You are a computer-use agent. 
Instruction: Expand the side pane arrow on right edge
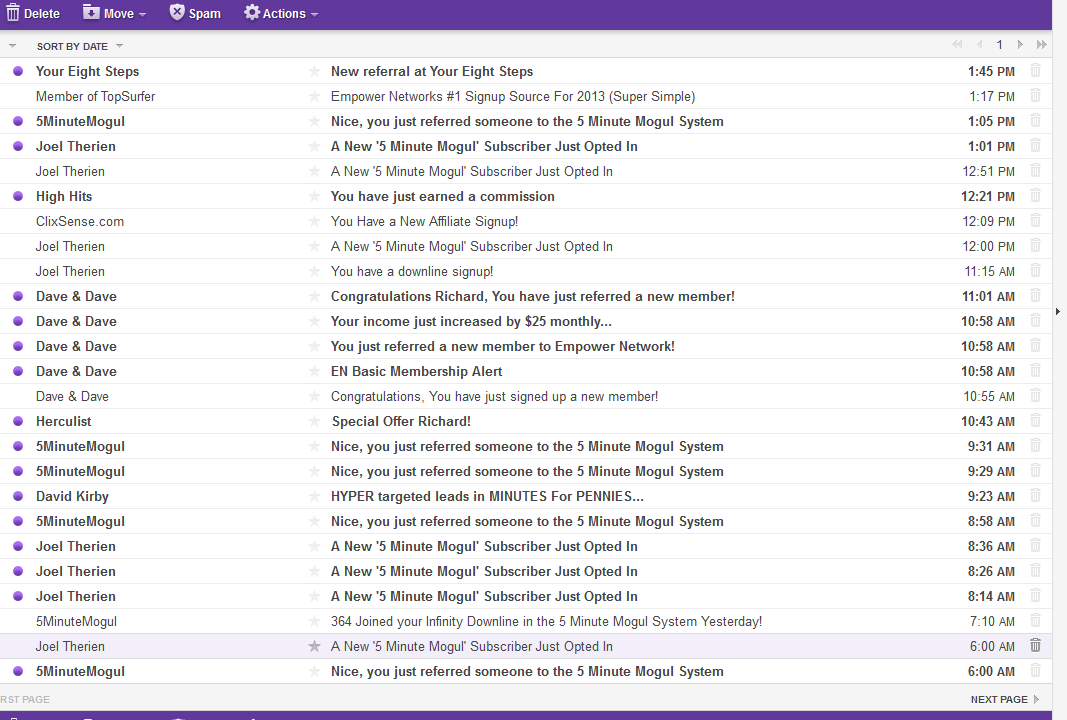1057,312
